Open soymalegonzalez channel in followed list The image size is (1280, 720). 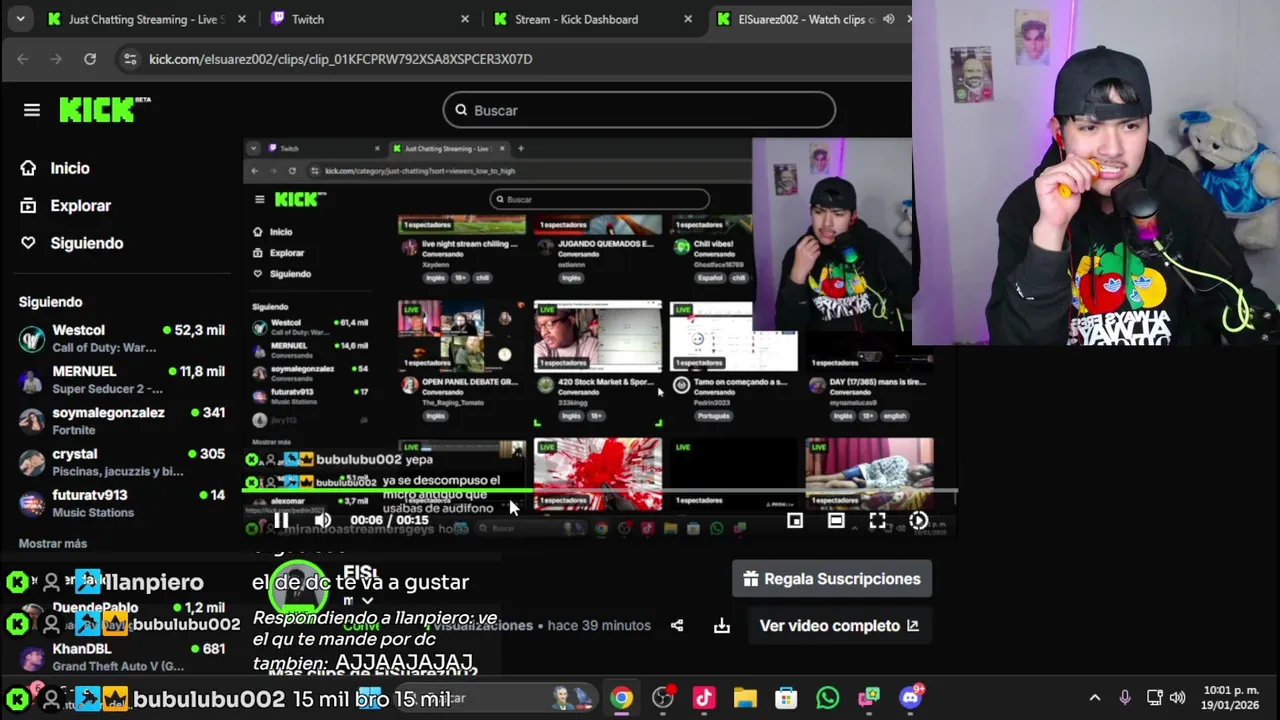122,420
